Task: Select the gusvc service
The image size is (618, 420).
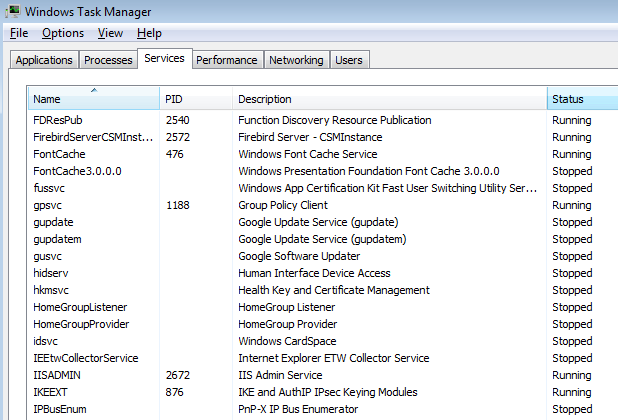Action: click(48, 256)
